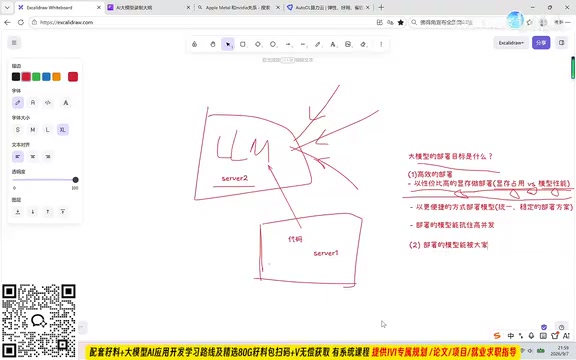Click the 'server2' text on canvas
Viewport: 576px width, 360px height.
click(235, 178)
